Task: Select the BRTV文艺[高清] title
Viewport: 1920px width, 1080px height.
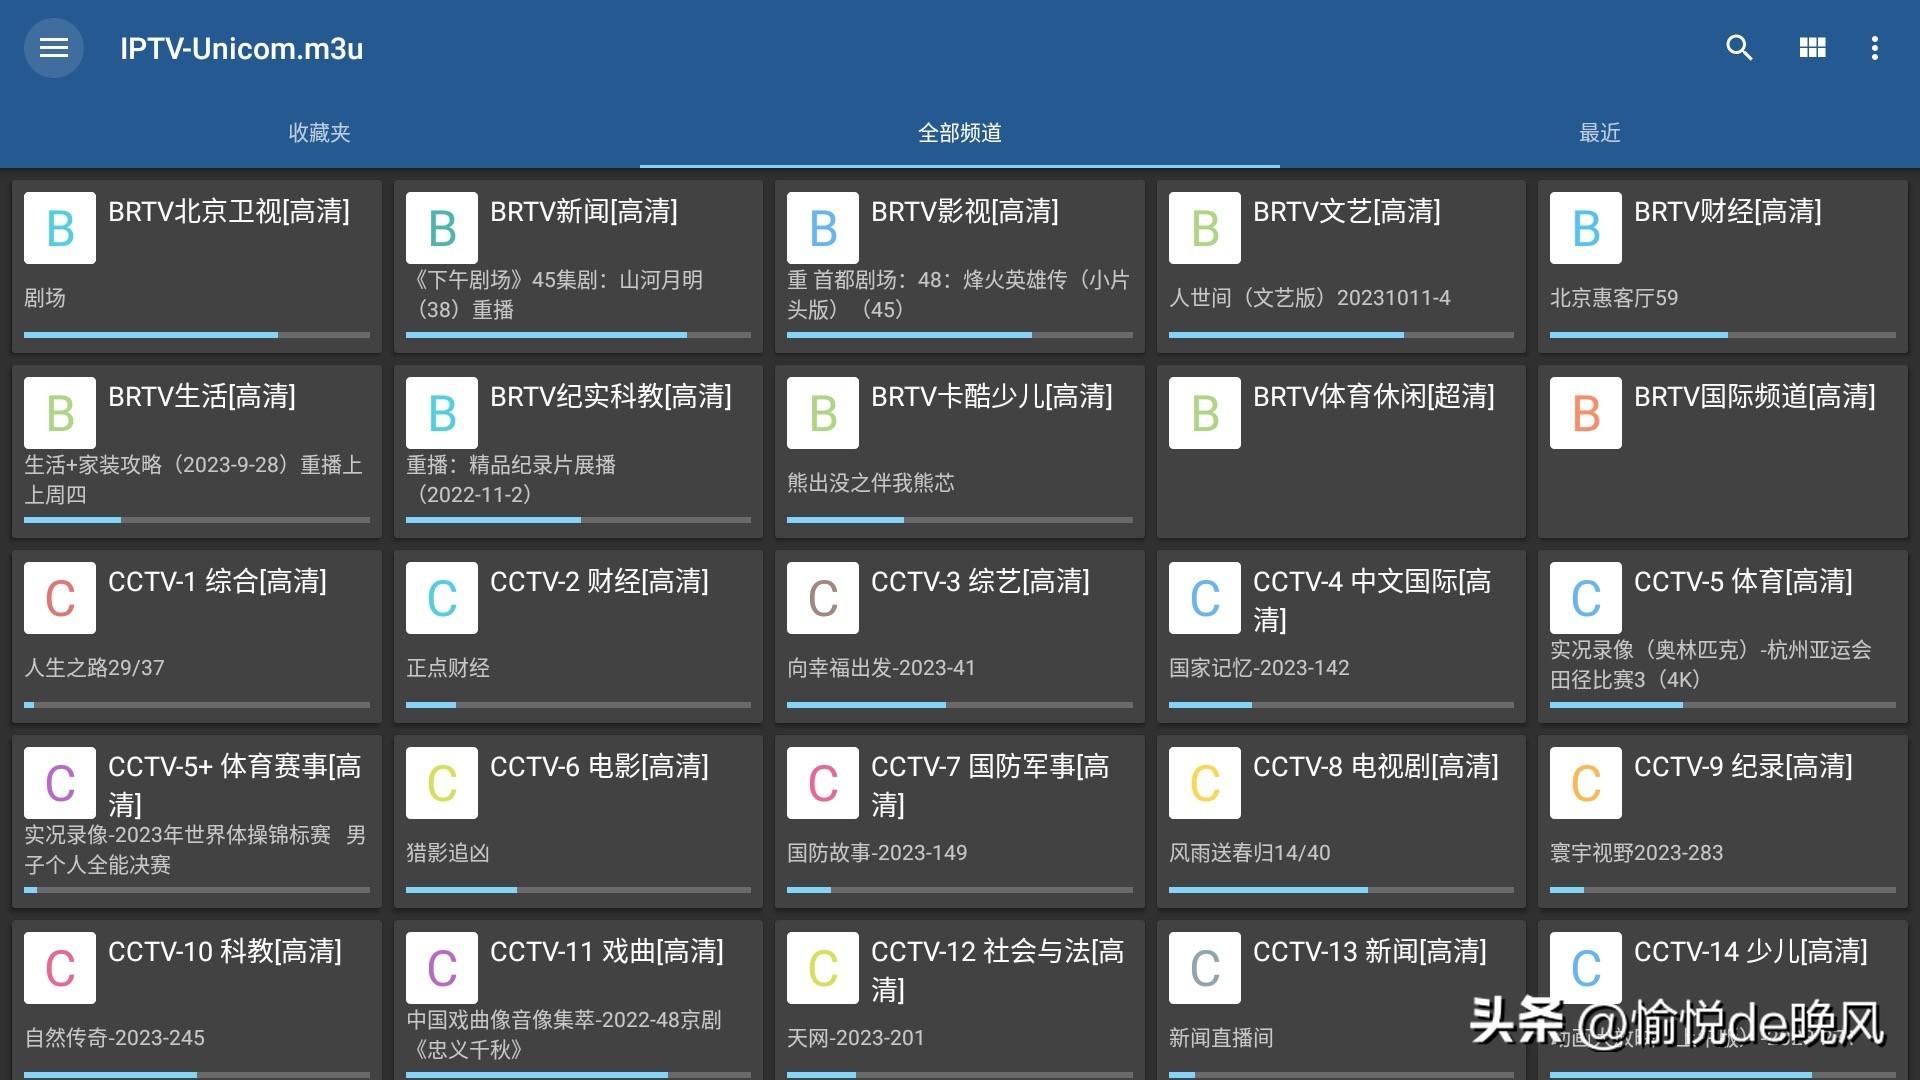Action: (x=1347, y=212)
